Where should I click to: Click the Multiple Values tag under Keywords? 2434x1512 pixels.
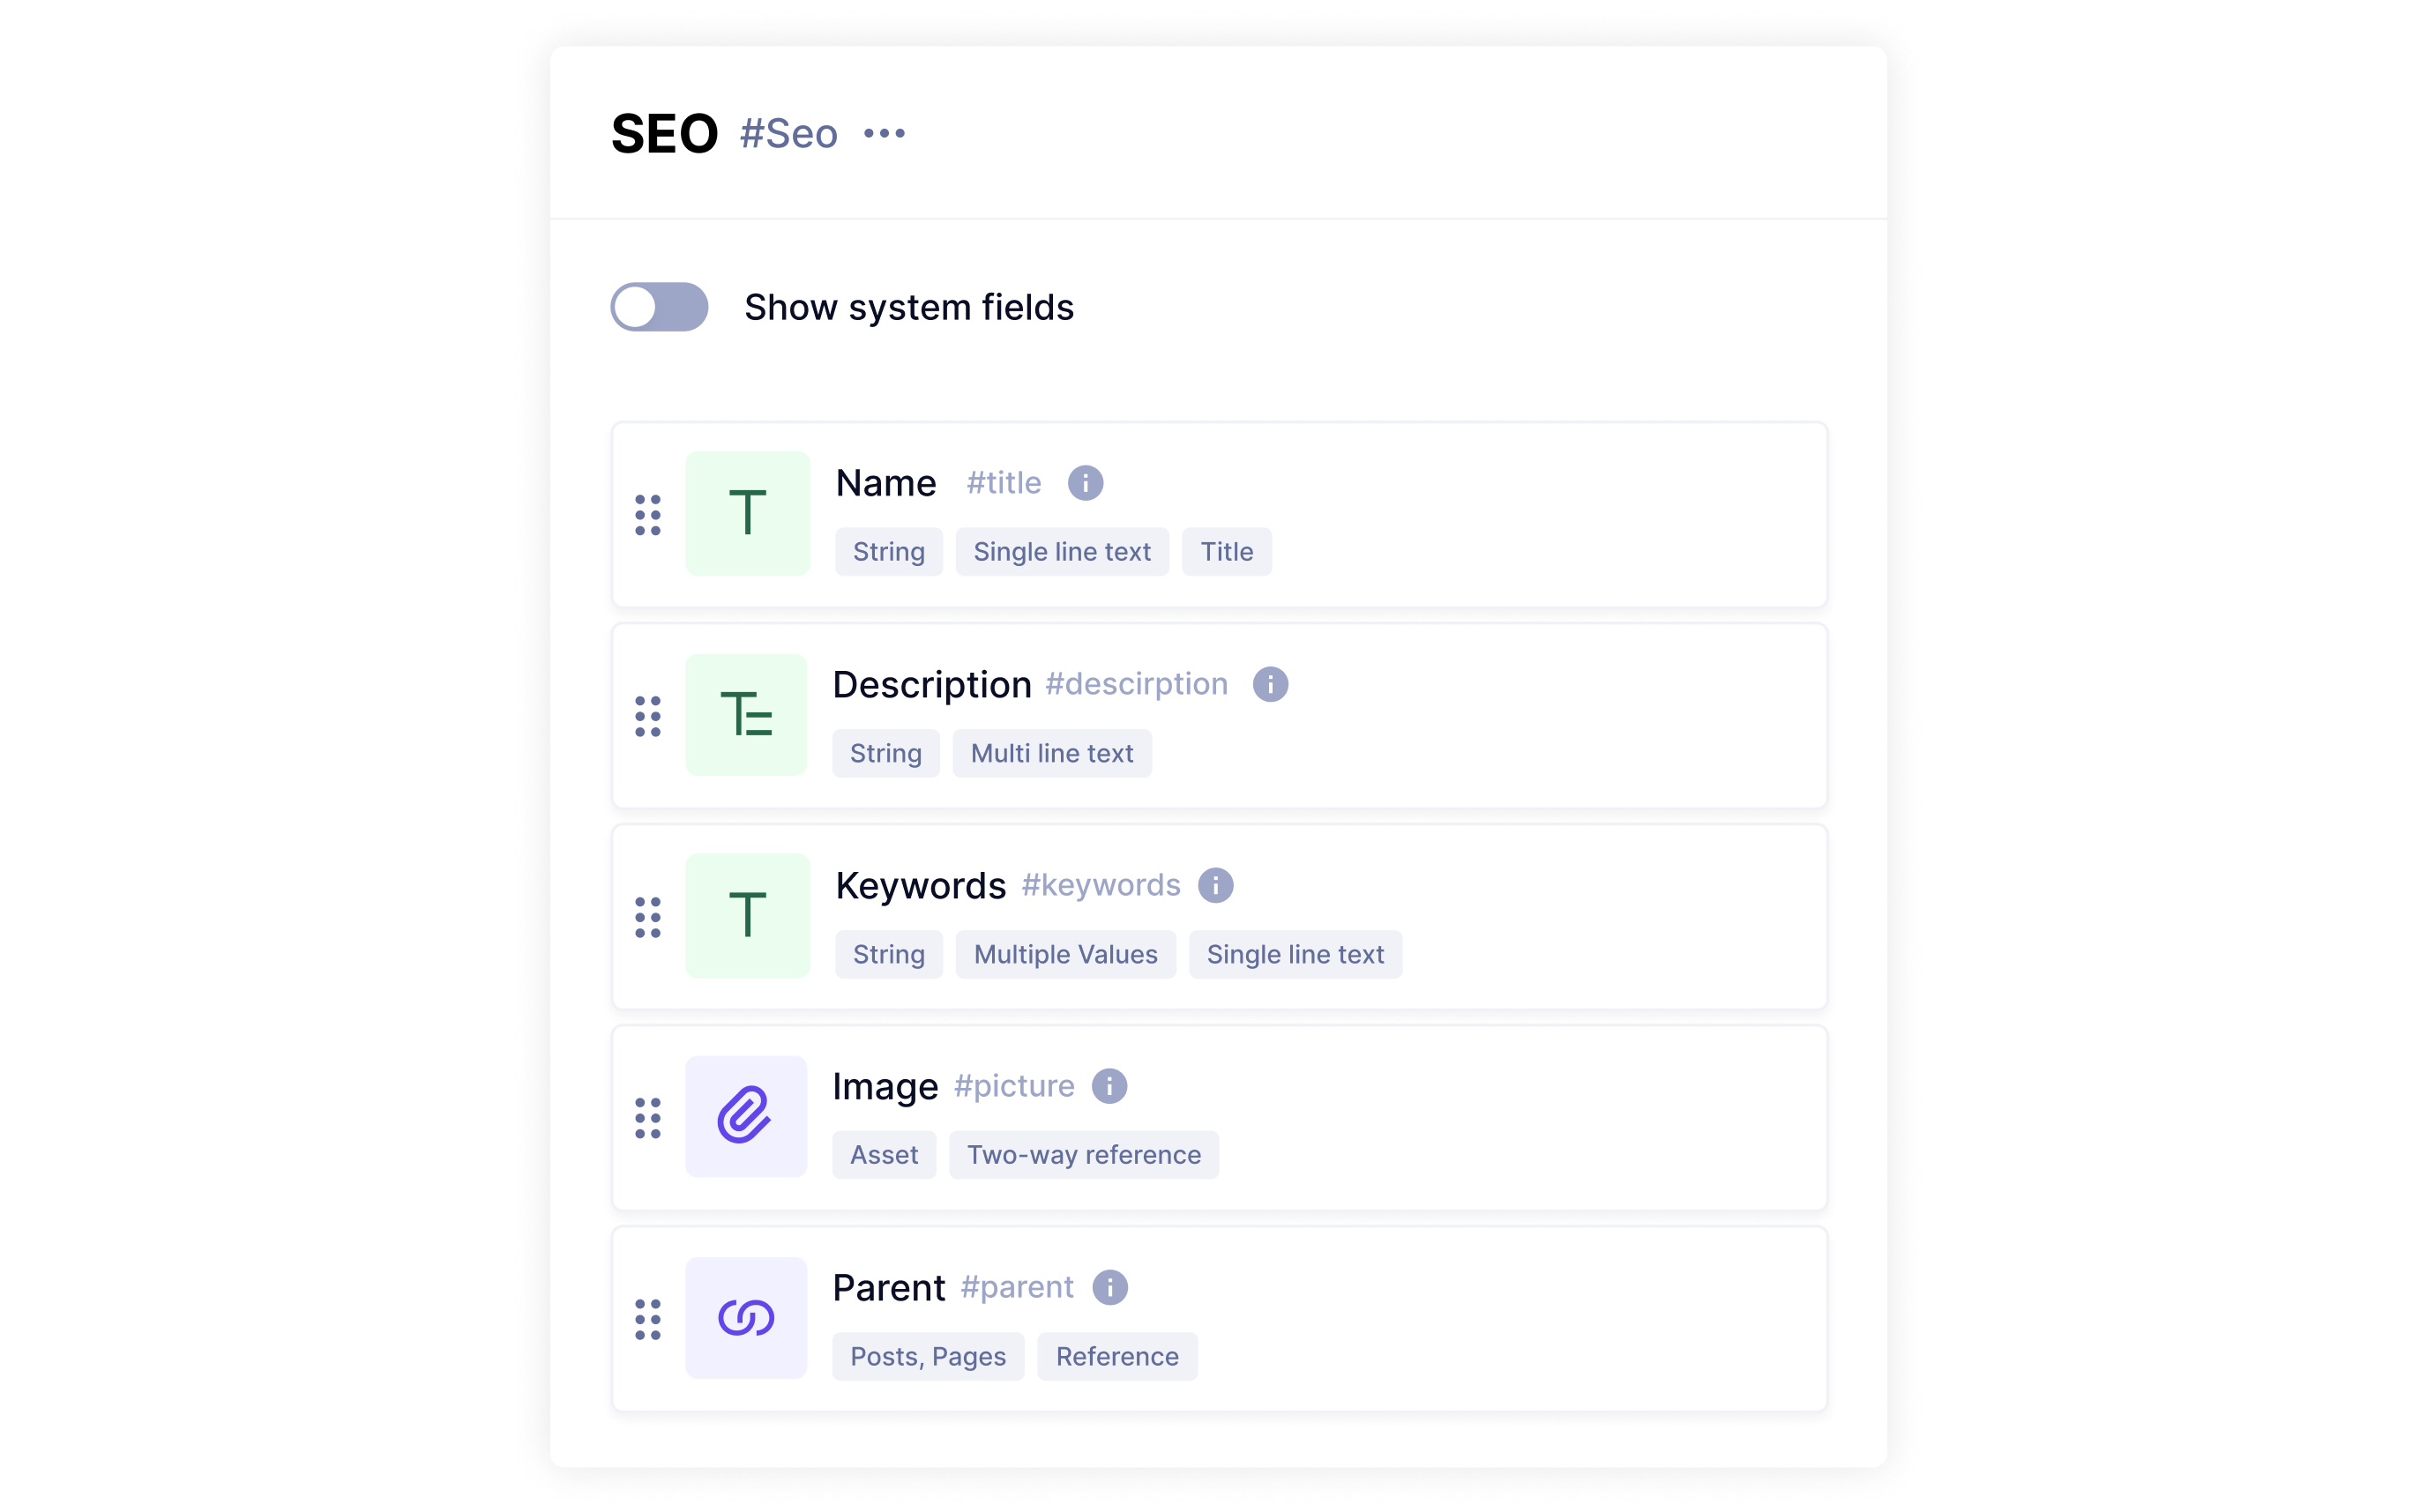[x=1065, y=954]
